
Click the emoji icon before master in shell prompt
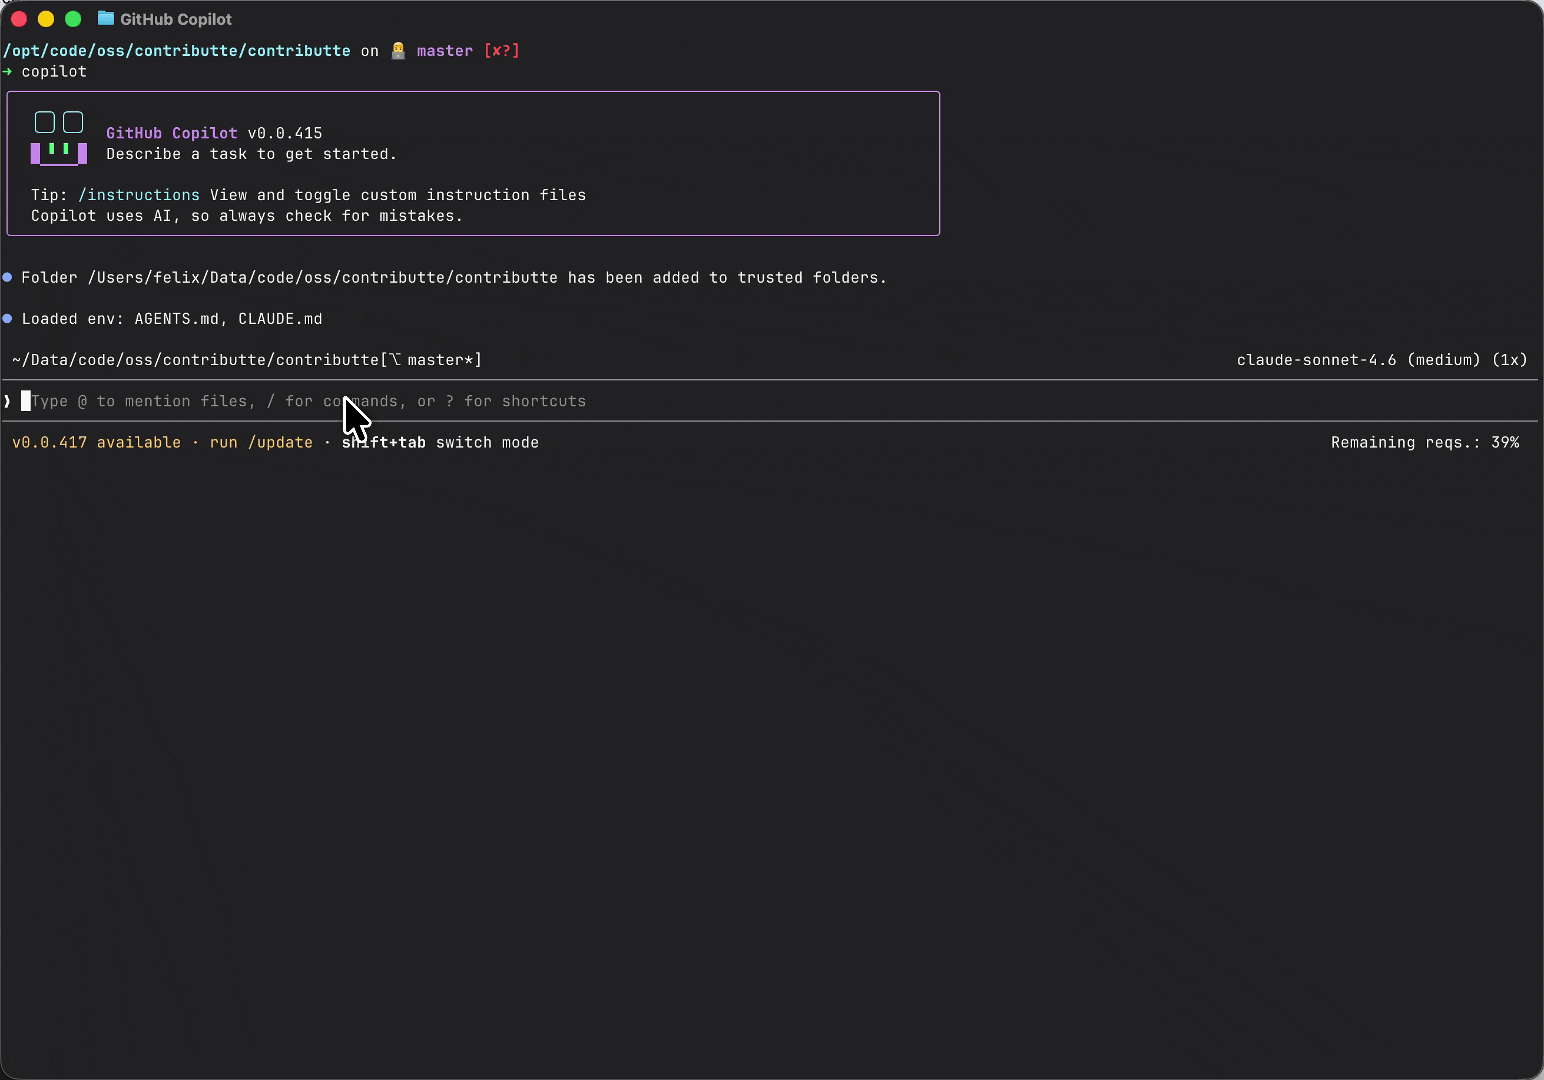point(398,51)
